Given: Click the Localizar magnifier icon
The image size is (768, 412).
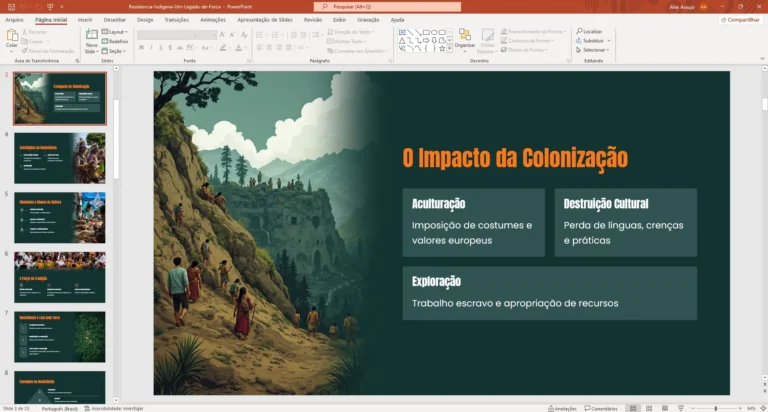Looking at the screenshot, I should point(579,31).
